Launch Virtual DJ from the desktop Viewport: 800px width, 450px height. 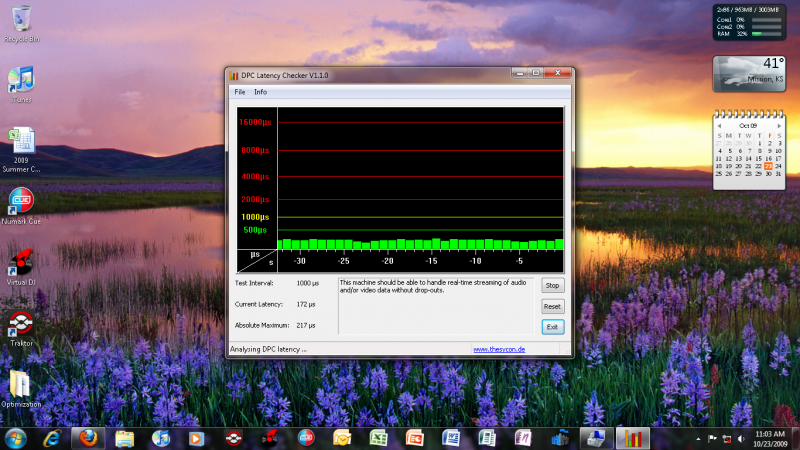[x=21, y=263]
